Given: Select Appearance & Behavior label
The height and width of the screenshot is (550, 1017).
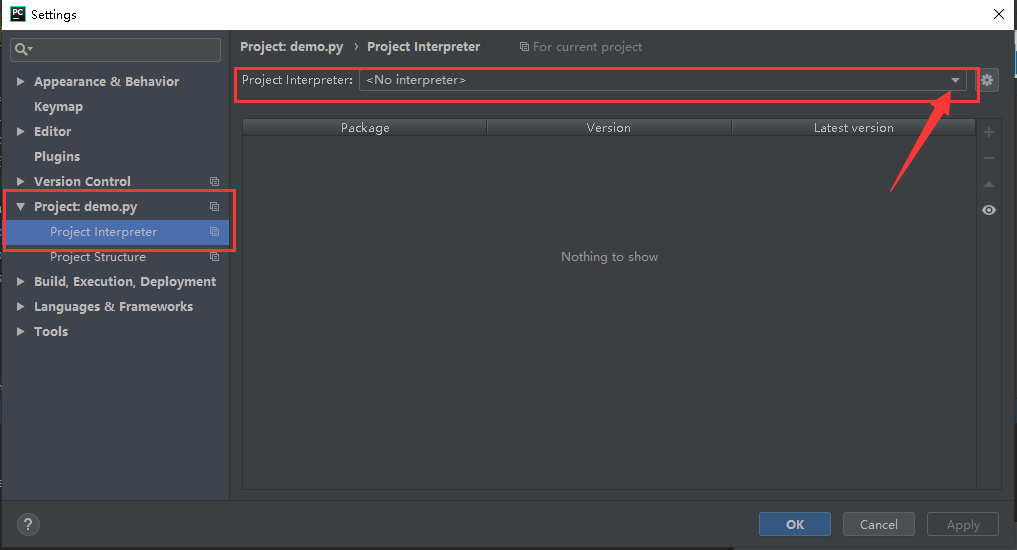Looking at the screenshot, I should coord(106,82).
